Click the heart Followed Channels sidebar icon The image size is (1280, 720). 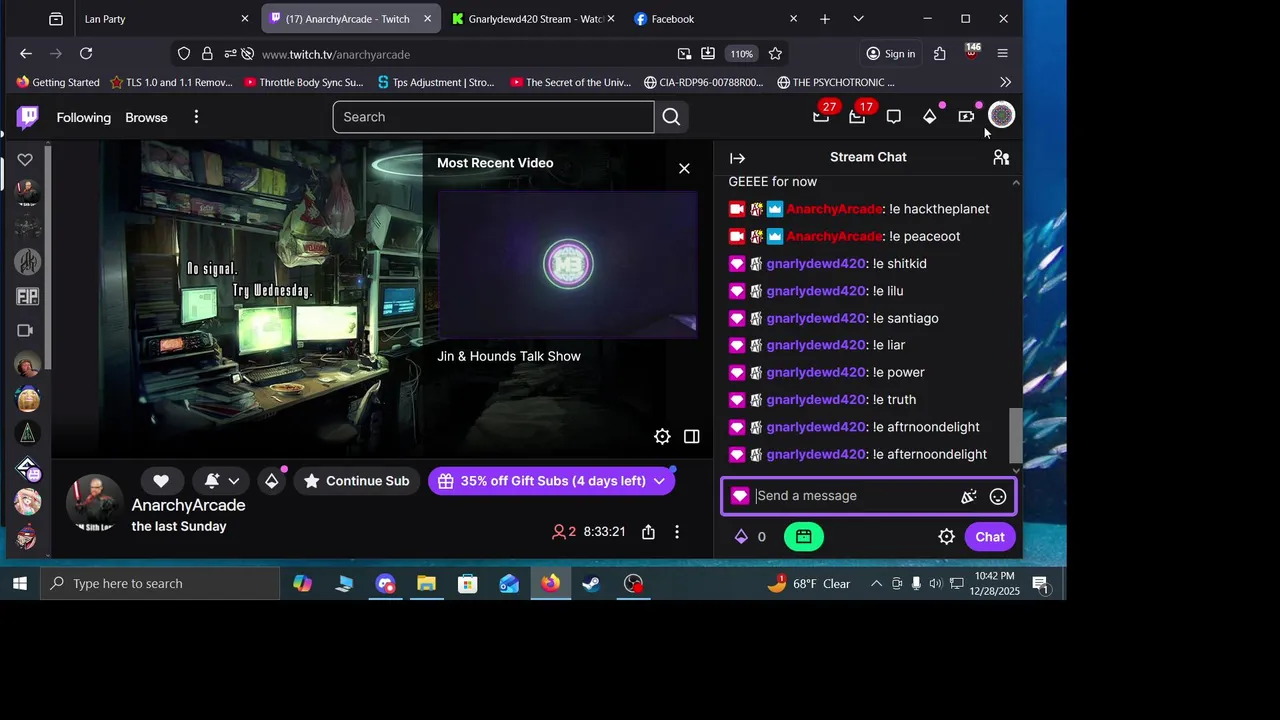click(x=25, y=159)
